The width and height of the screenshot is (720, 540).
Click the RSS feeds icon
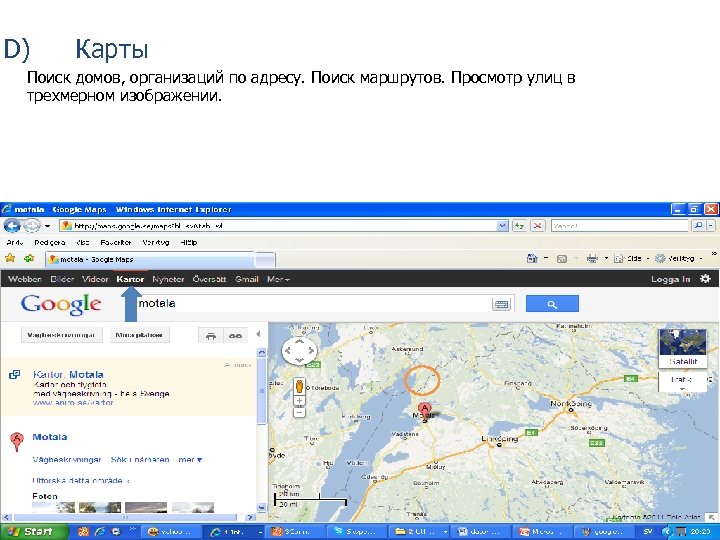point(562,259)
